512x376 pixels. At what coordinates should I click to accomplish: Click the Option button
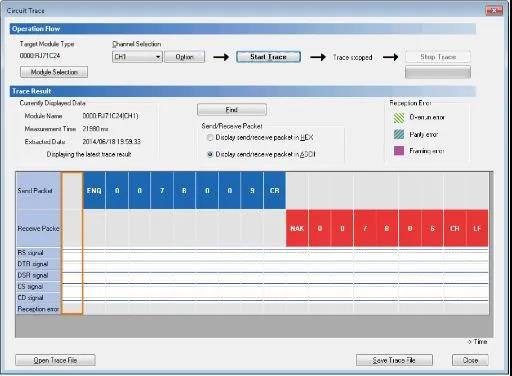tap(185, 57)
